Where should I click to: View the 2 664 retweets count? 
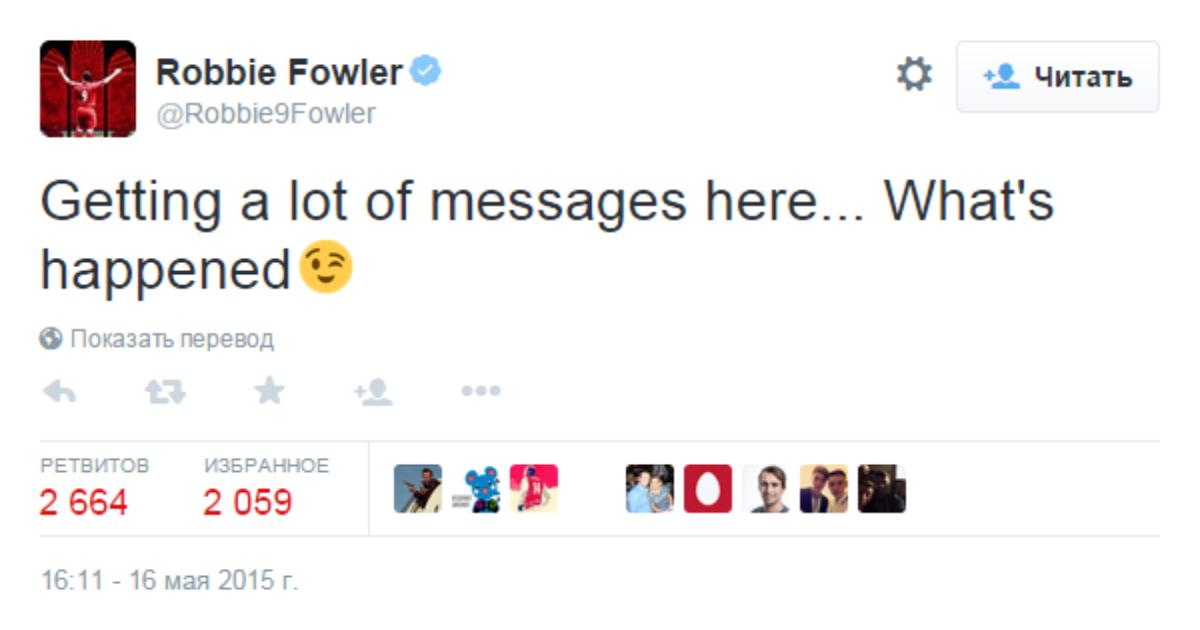84,502
